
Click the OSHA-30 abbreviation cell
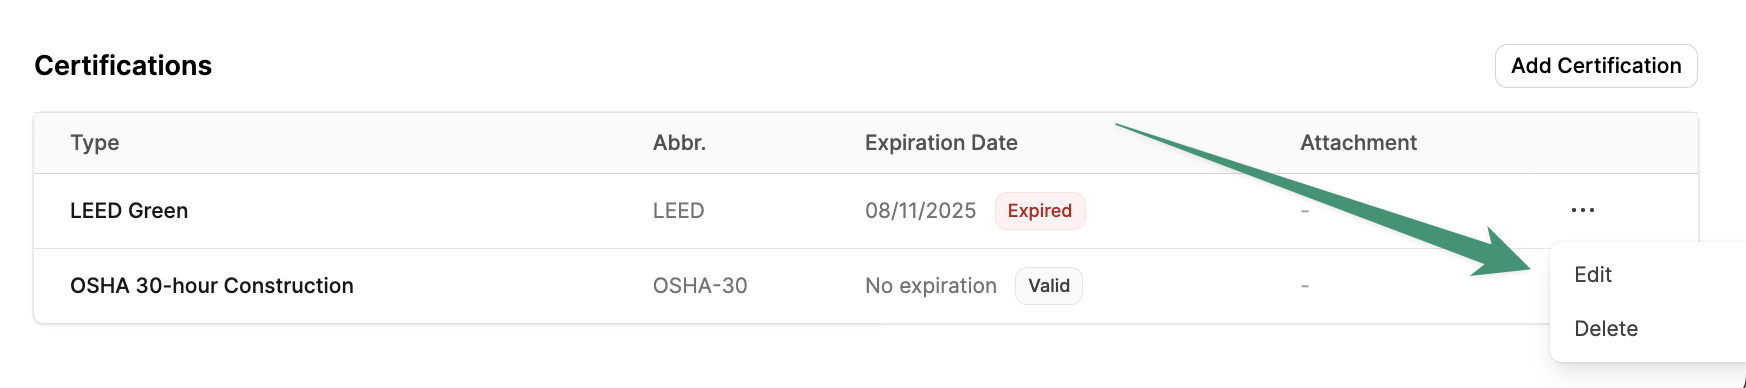pyautogui.click(x=700, y=286)
